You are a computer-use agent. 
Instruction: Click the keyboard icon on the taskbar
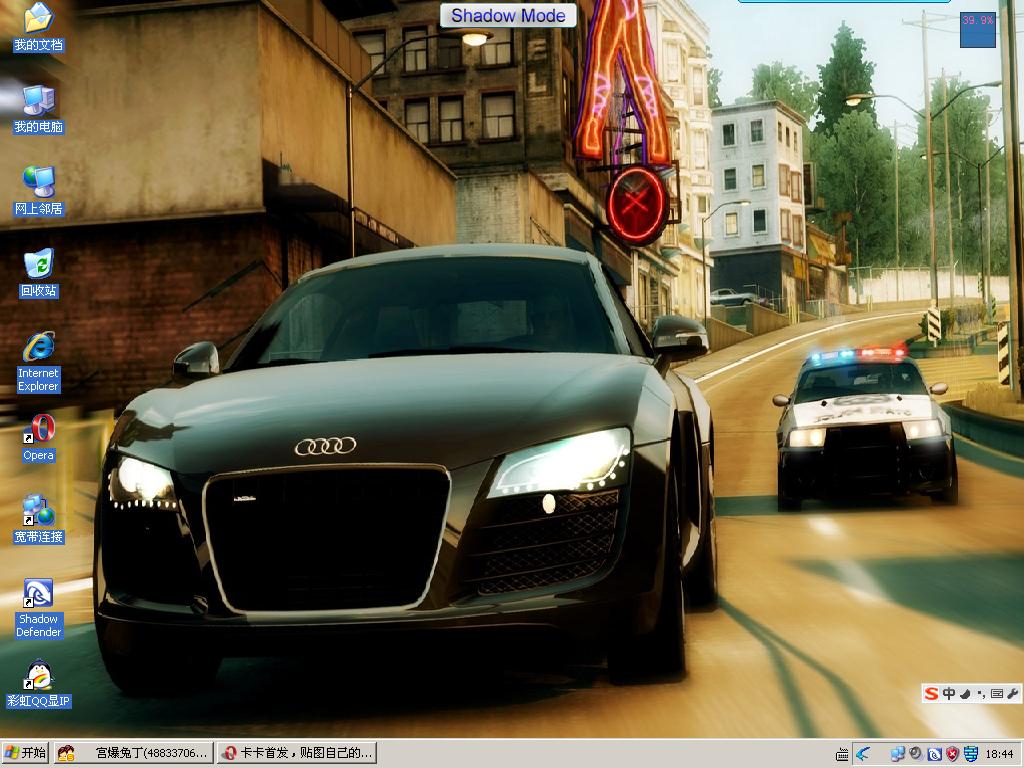[842, 754]
